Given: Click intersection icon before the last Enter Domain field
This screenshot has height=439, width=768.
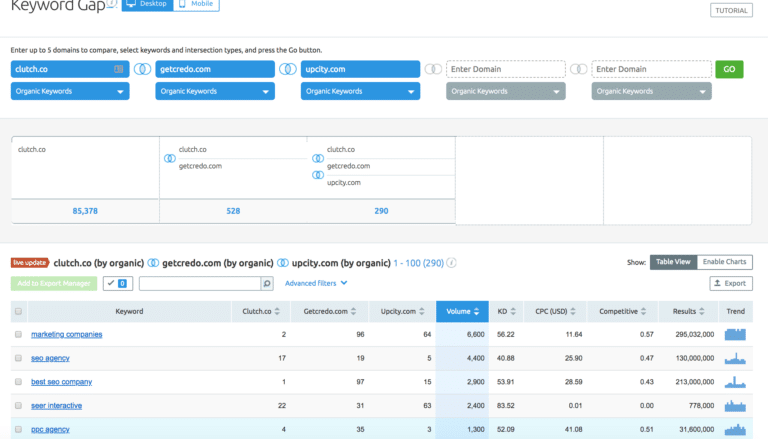Looking at the screenshot, I should click(x=578, y=69).
